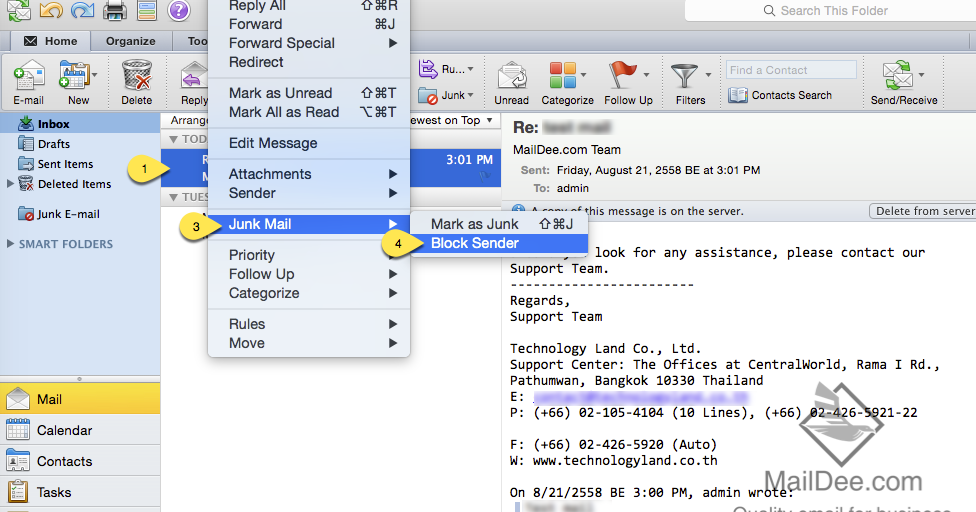Click the My Day list icon
Image resolution: width=976 pixels, height=512 pixels.
[147, 11]
